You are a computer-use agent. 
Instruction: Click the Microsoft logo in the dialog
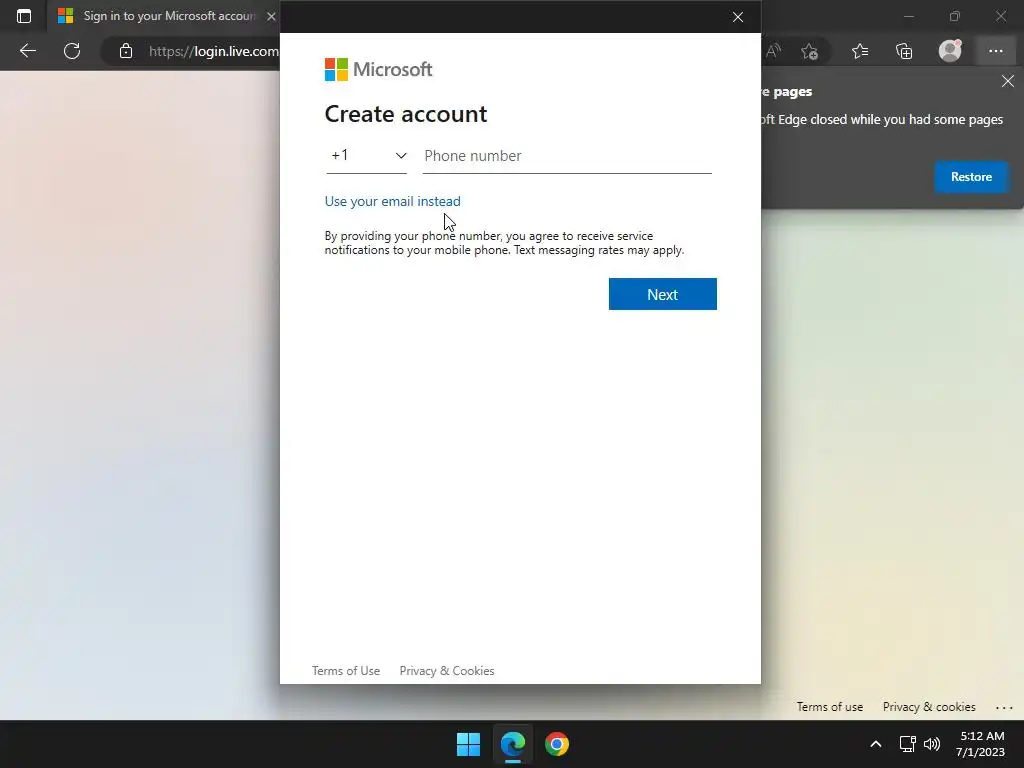tap(378, 69)
